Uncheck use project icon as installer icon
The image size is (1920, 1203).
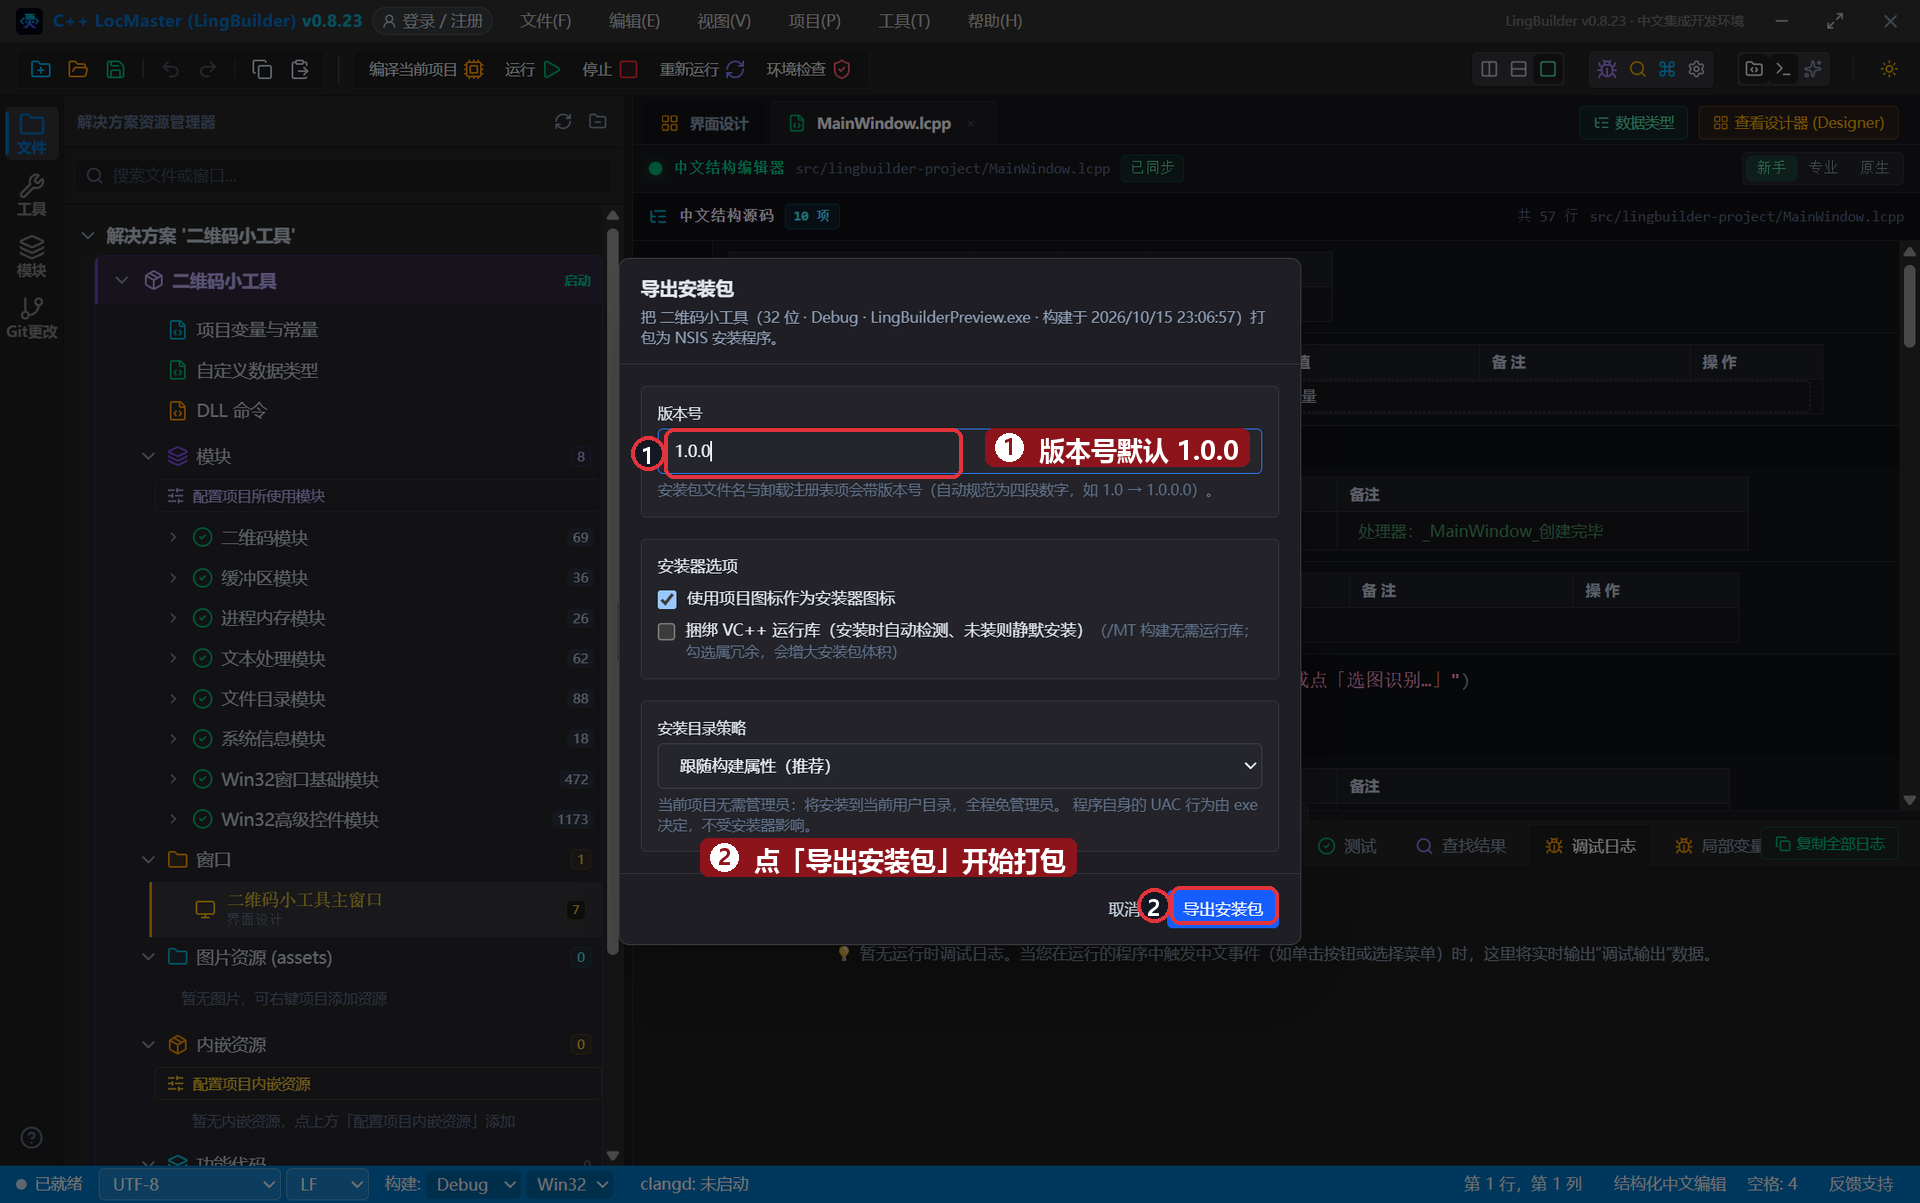point(667,599)
